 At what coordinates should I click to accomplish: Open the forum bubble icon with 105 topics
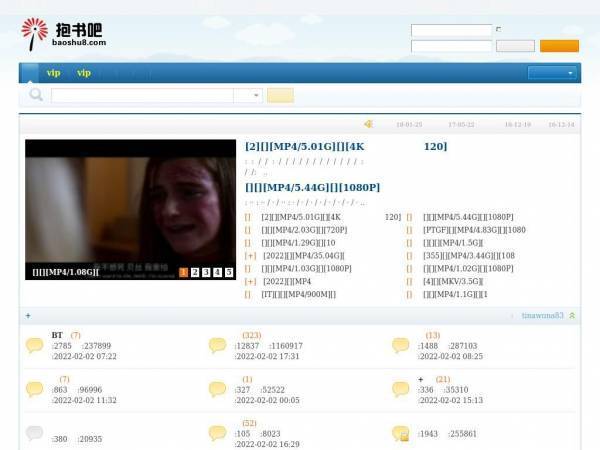pos(217,433)
